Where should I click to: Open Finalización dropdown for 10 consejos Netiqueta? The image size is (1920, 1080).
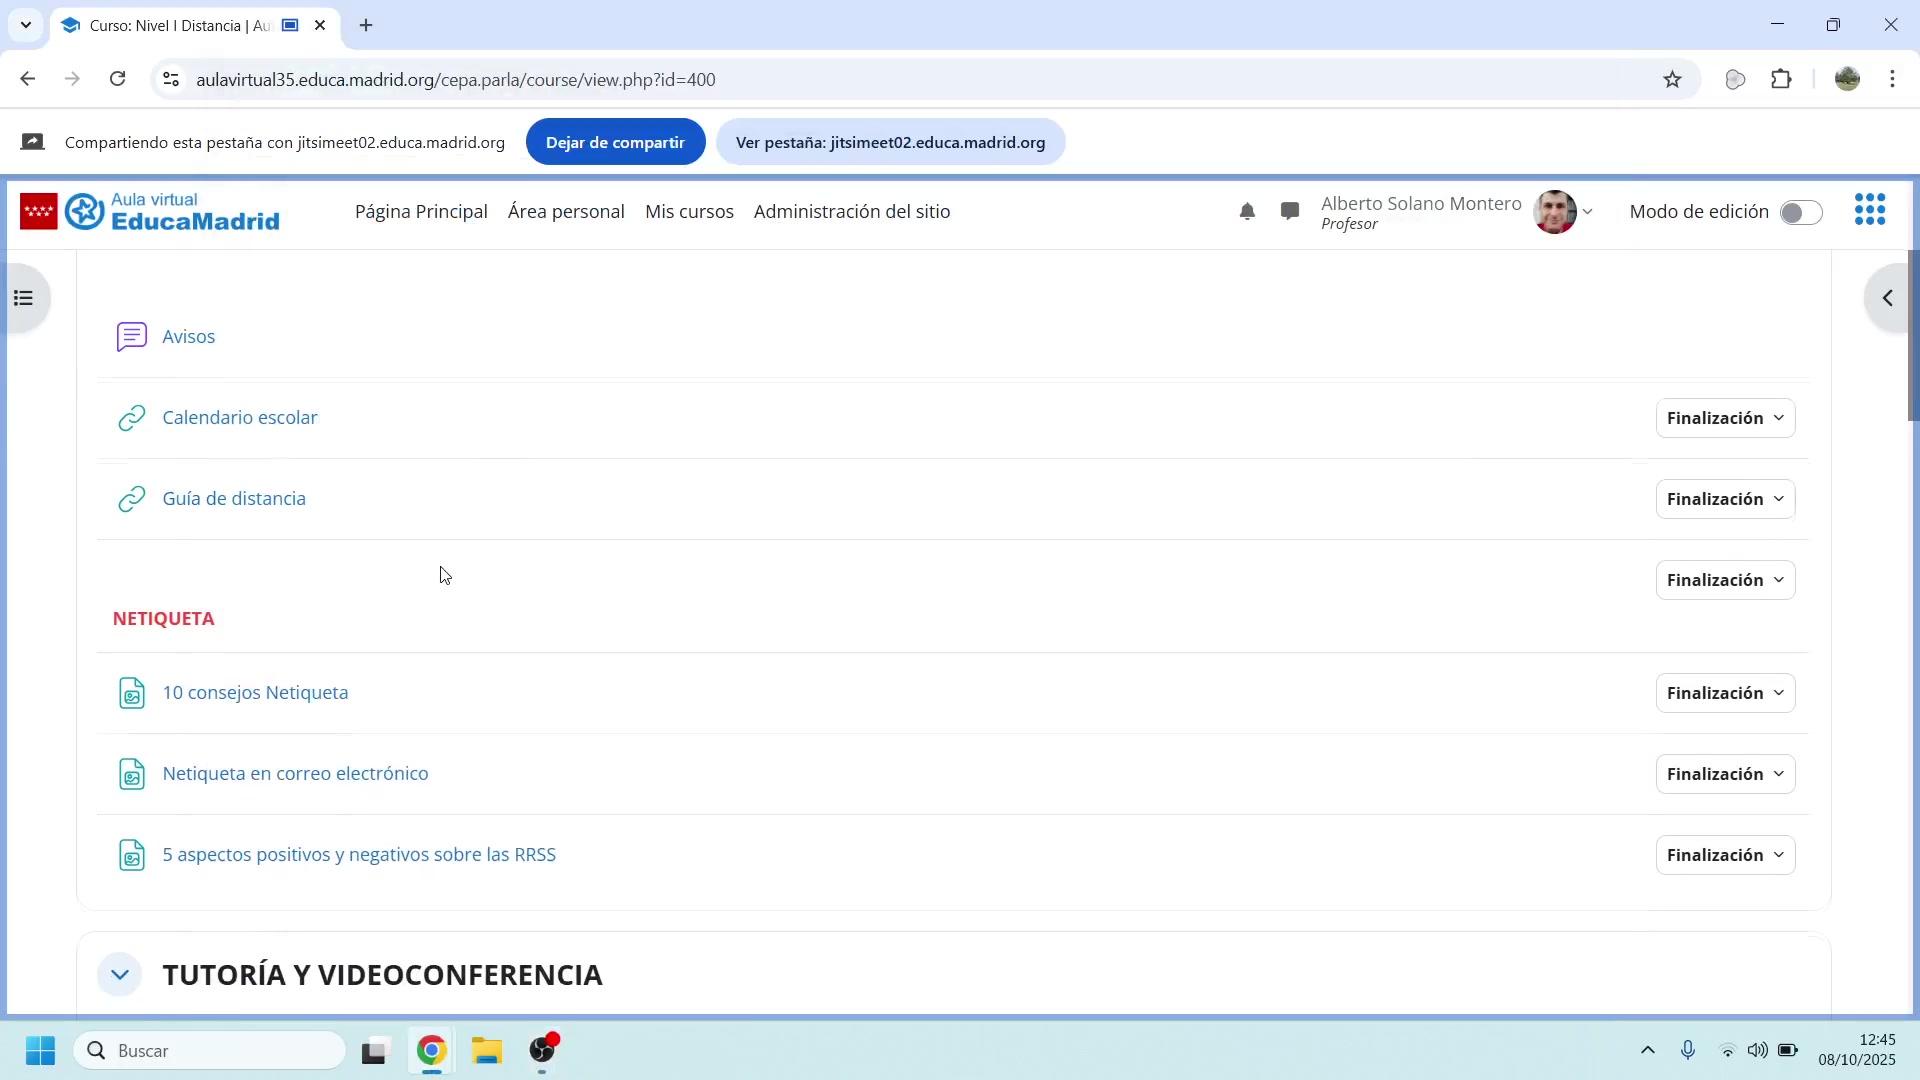(1725, 693)
